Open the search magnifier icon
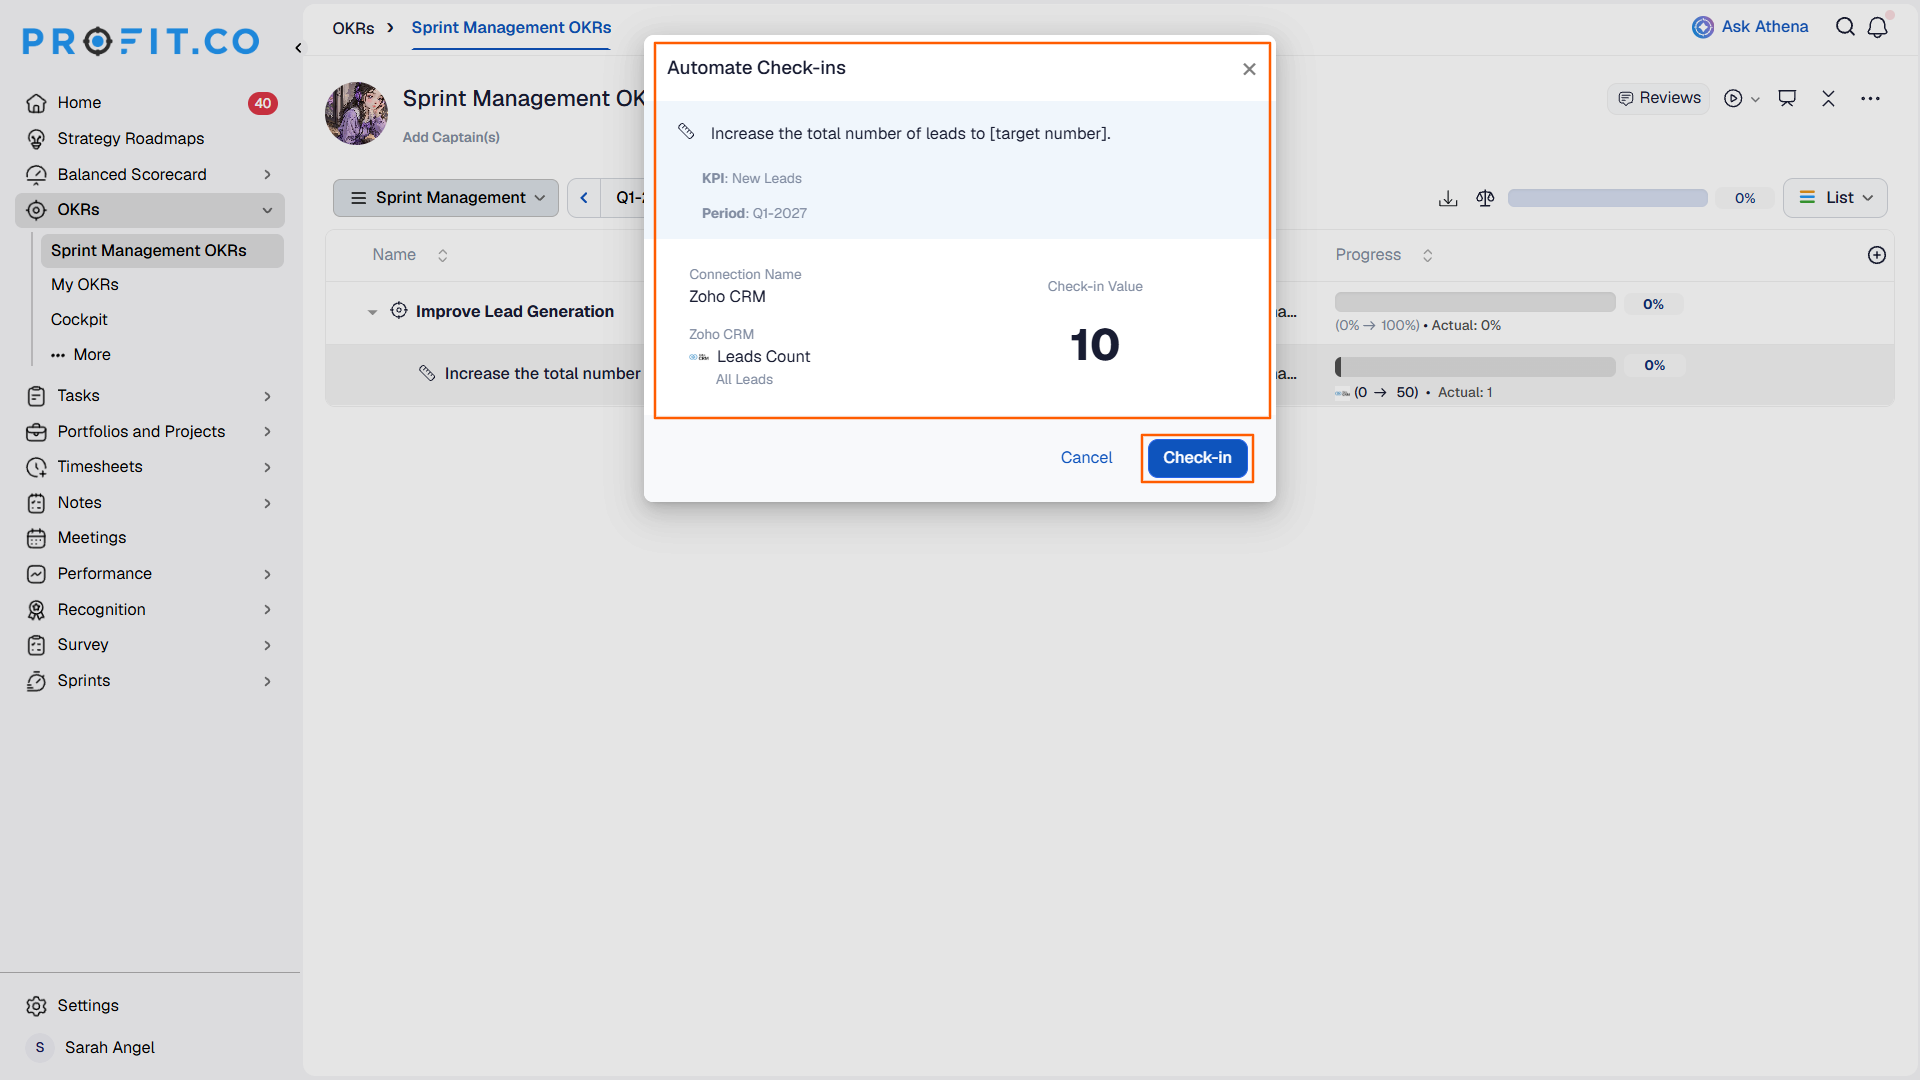 tap(1845, 27)
